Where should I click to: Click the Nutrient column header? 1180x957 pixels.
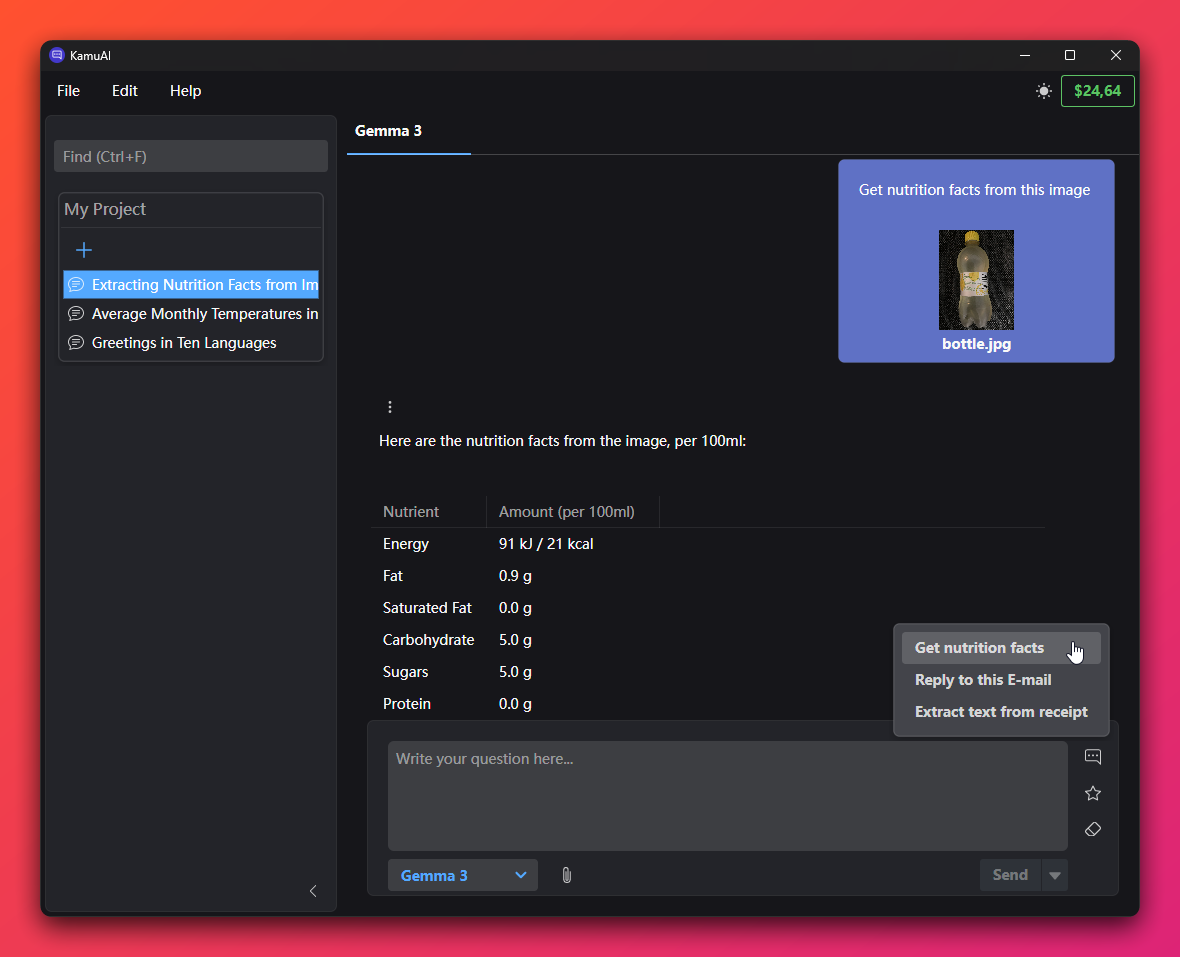(x=411, y=512)
